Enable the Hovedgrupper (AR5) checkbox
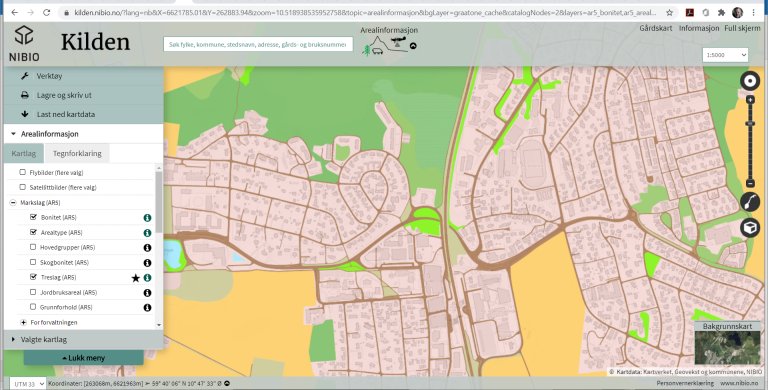Image resolution: width=768 pixels, height=390 pixels. [x=33, y=247]
